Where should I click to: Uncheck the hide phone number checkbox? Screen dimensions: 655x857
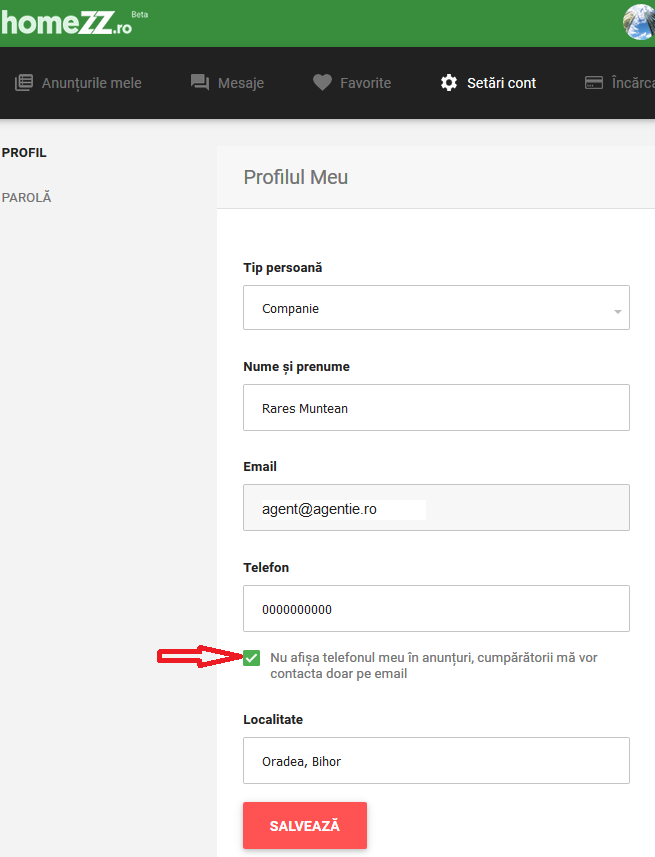pyautogui.click(x=252, y=658)
